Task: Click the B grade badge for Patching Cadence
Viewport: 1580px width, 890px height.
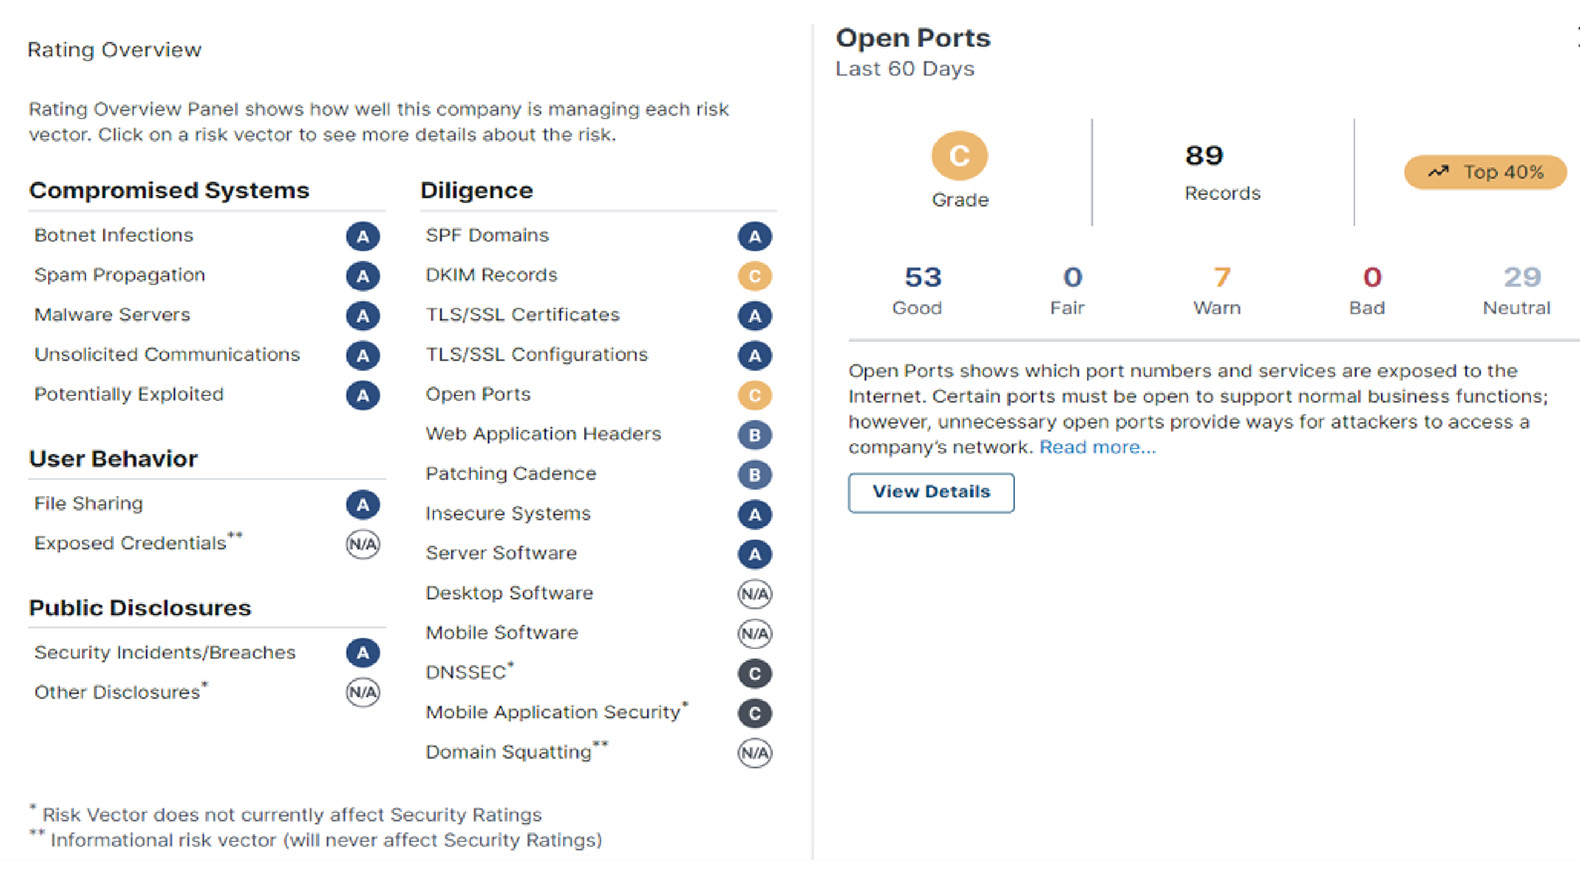Action: (755, 475)
